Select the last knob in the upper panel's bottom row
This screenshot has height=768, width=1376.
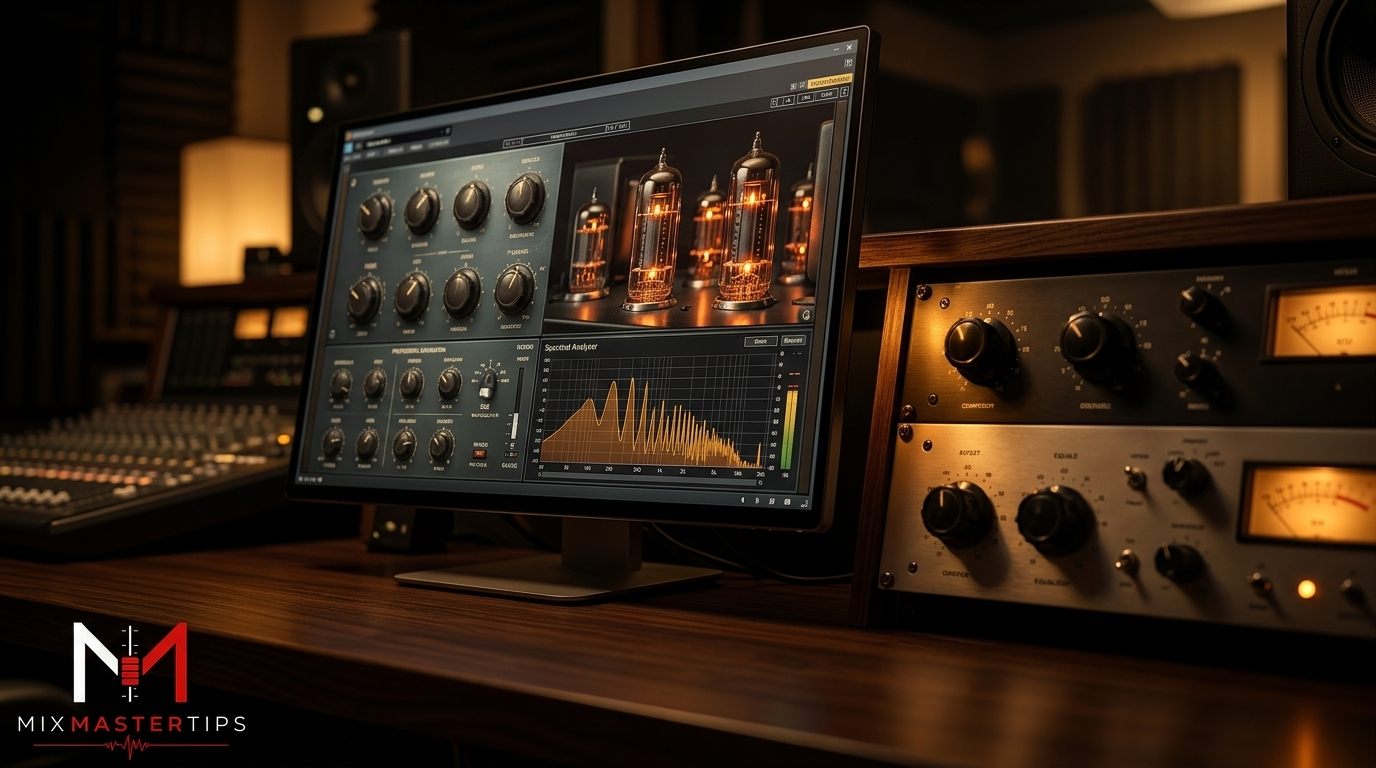[514, 288]
